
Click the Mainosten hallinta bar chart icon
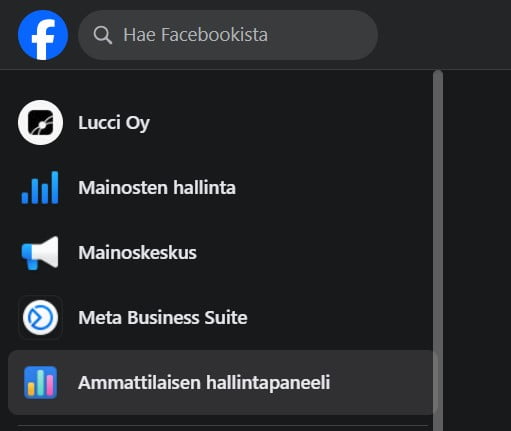[40, 187]
